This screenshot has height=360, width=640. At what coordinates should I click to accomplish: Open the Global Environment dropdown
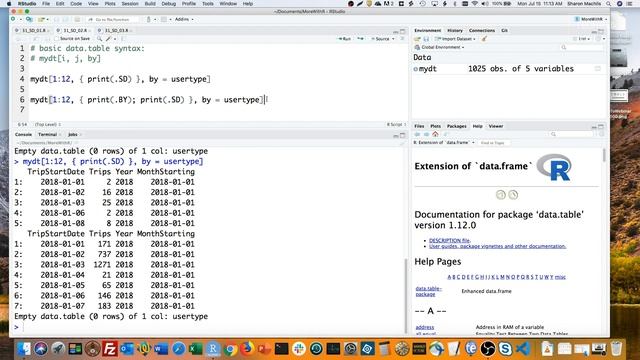click(x=440, y=47)
